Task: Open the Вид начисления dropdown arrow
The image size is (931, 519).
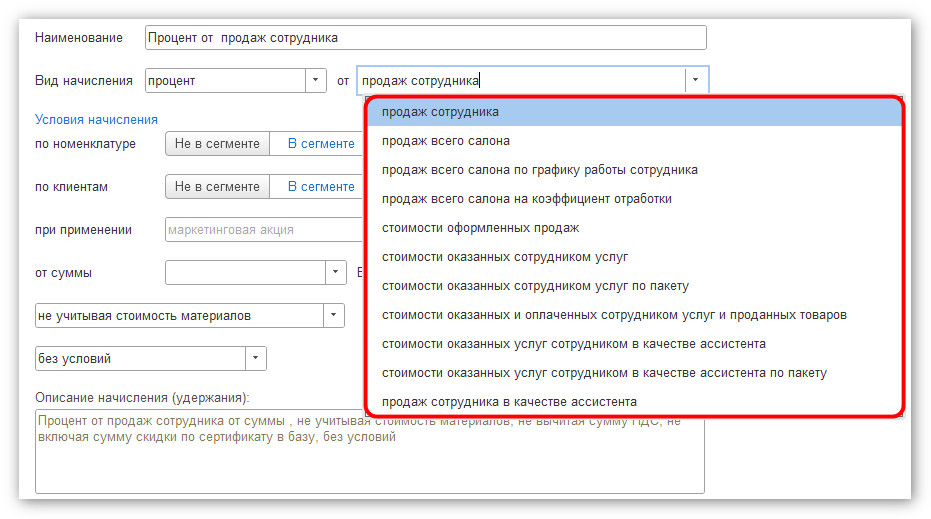Action: coord(316,80)
